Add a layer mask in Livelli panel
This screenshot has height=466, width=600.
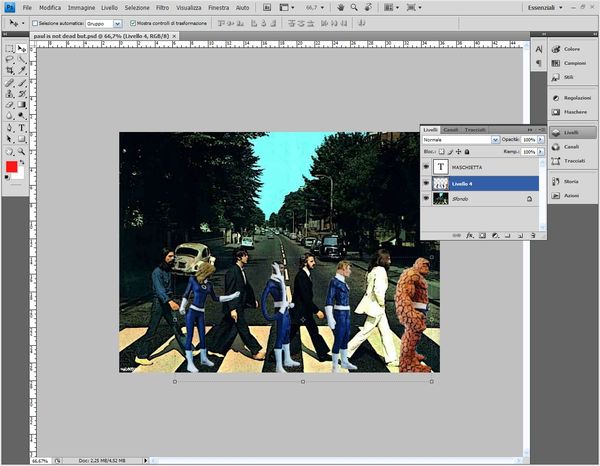pos(483,236)
